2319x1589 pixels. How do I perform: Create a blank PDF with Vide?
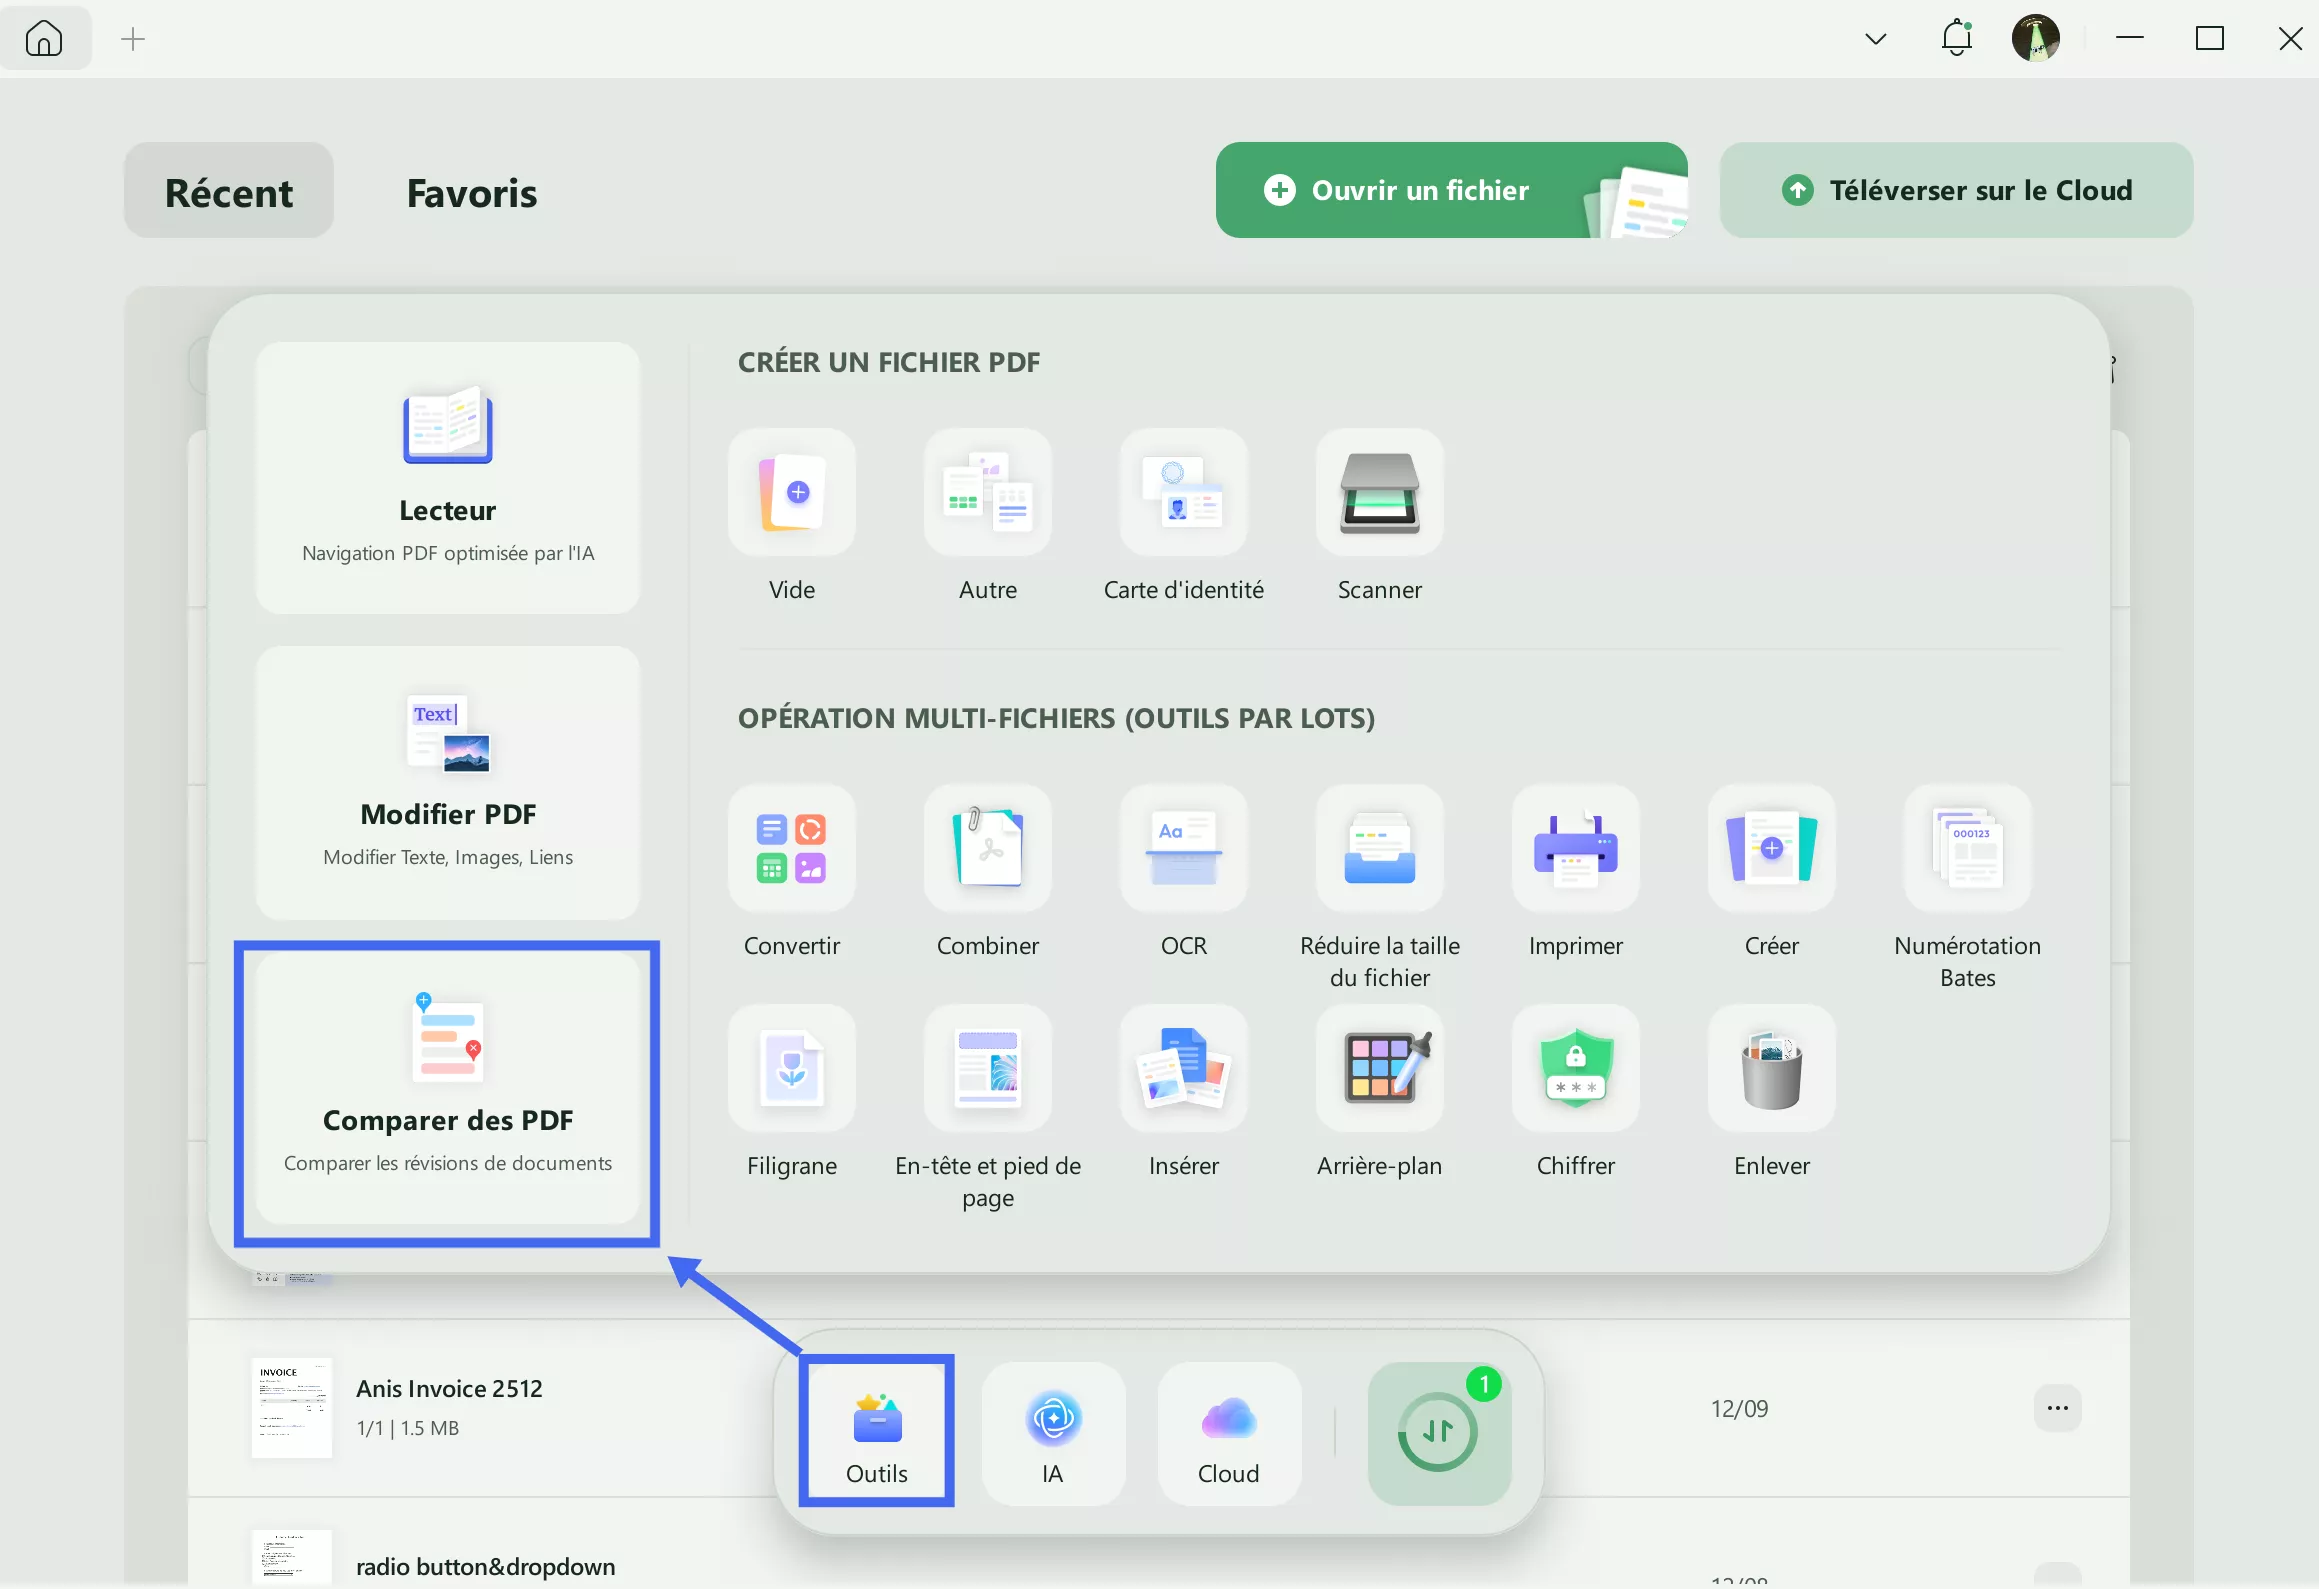(x=791, y=493)
